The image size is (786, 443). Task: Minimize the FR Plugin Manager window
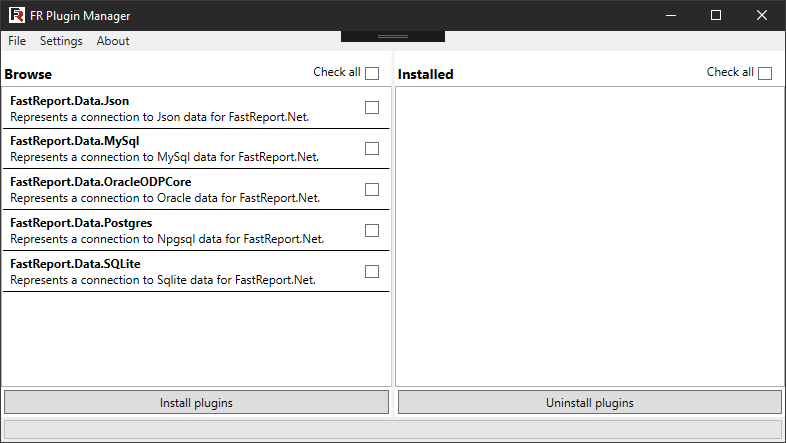671,16
